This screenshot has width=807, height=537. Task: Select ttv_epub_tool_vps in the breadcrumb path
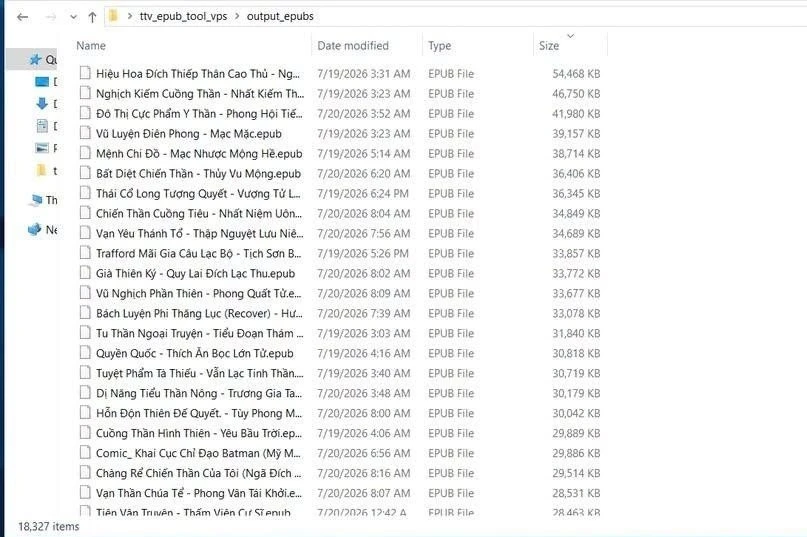[183, 16]
